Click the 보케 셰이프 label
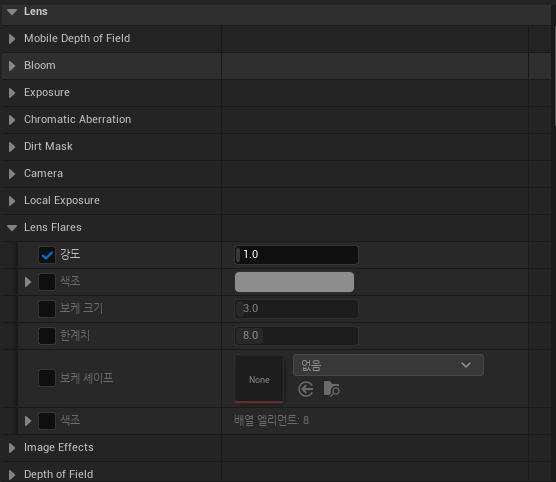Screen dimensions: 556x482 click(x=86, y=378)
